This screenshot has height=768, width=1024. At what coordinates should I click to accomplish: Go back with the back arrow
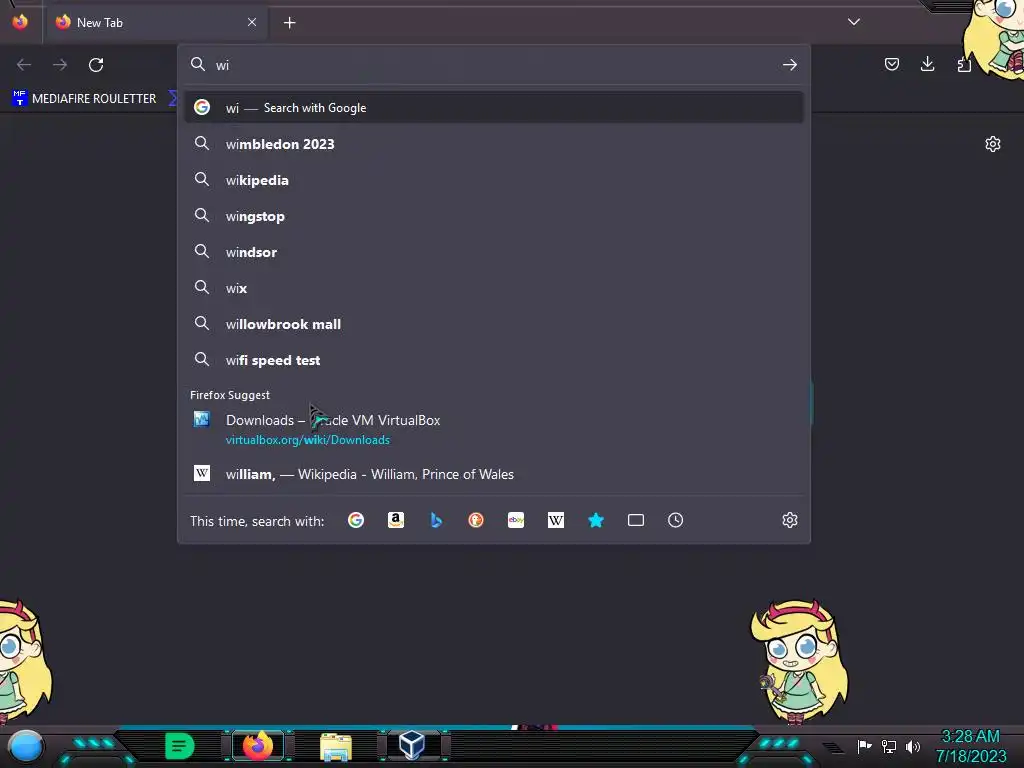point(24,65)
